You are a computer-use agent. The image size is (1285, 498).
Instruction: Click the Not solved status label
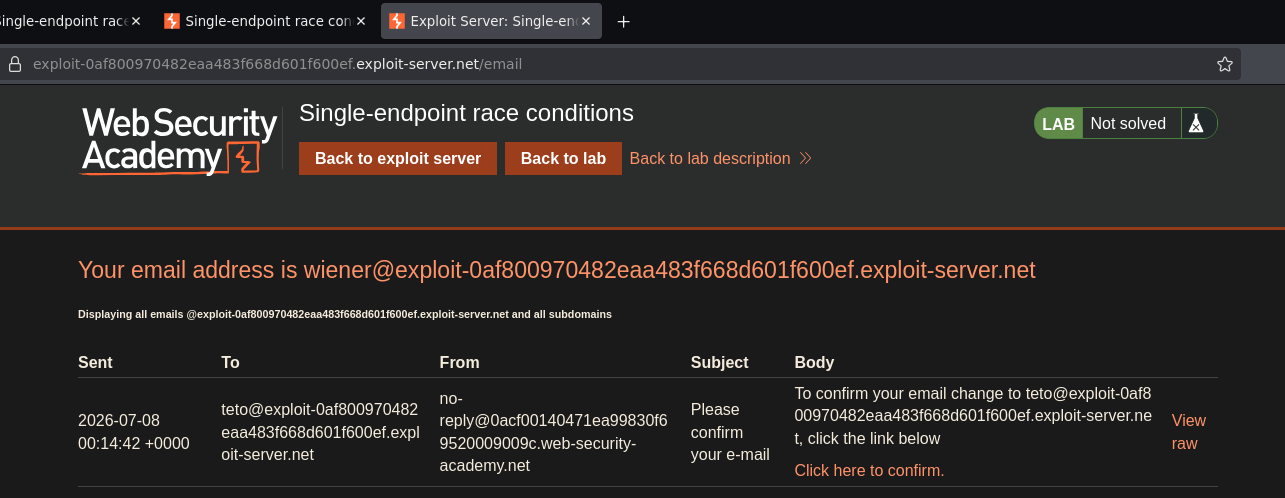click(1128, 124)
